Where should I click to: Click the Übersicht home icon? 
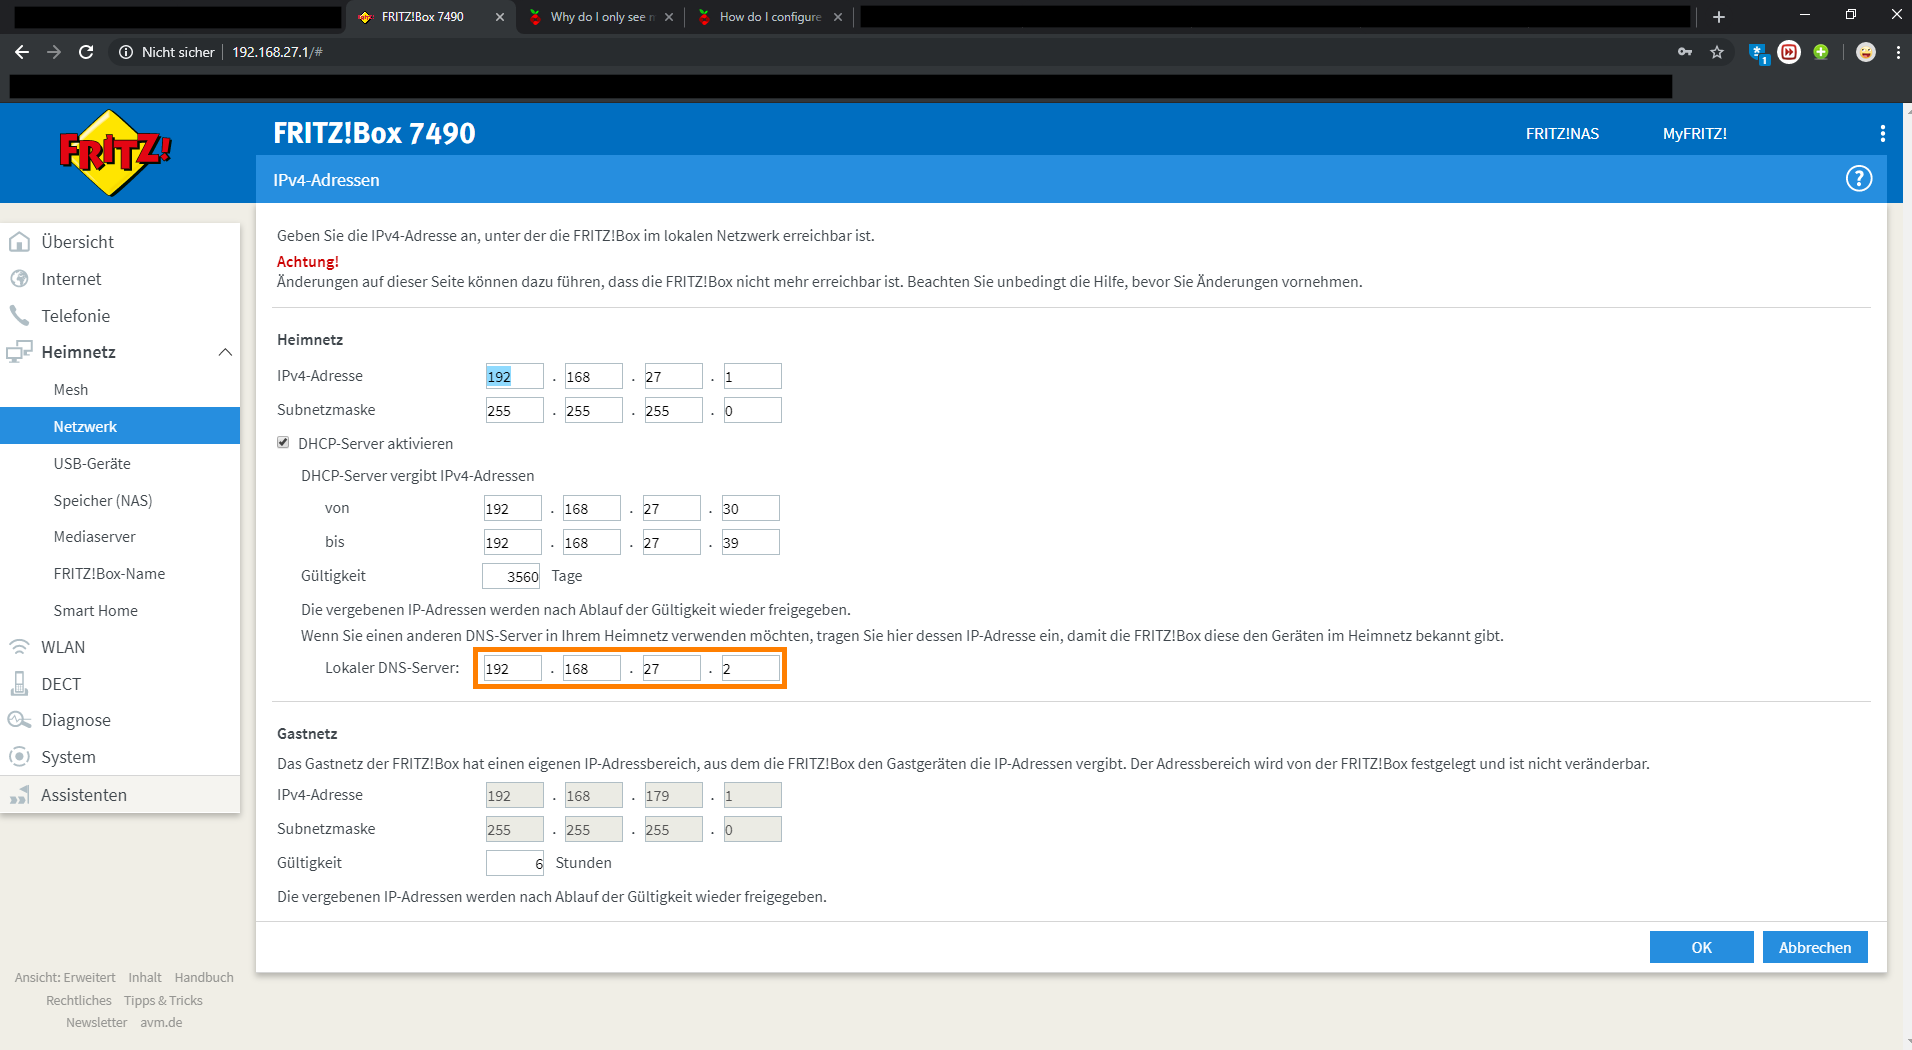tap(19, 242)
